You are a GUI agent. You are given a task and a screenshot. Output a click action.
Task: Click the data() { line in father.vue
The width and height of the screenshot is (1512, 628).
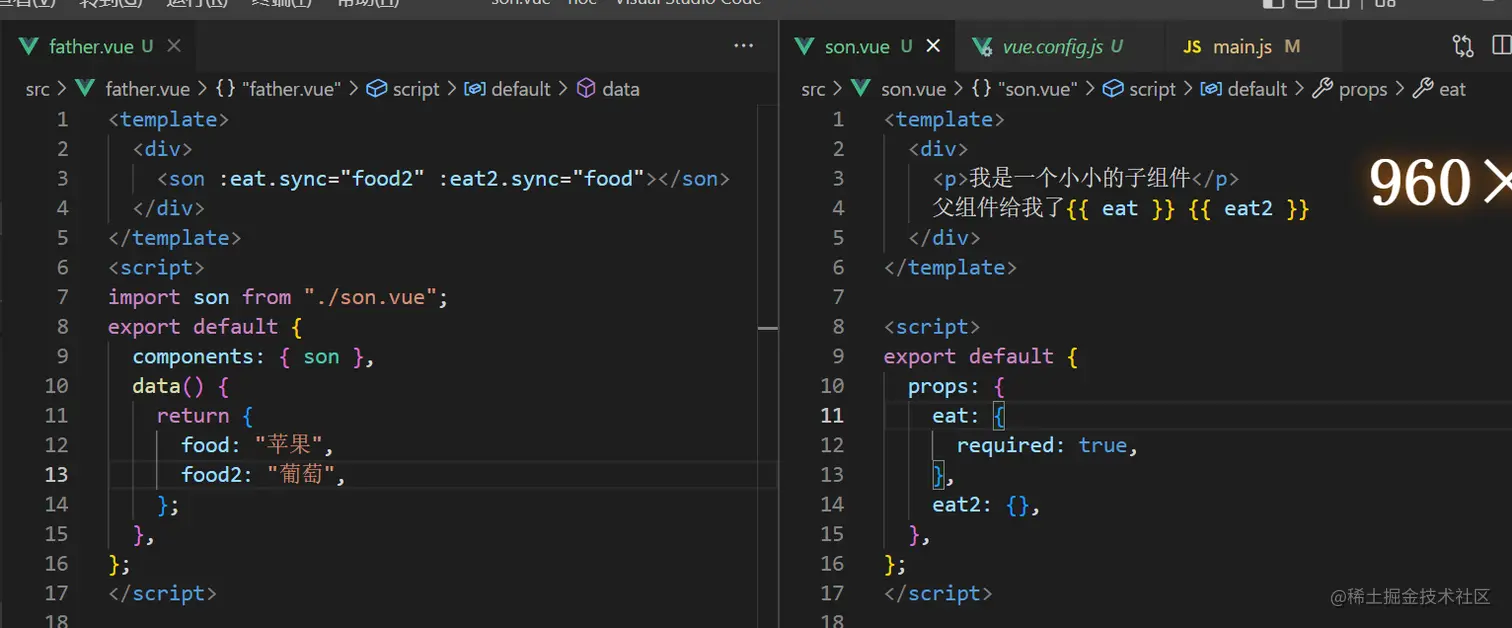(x=181, y=385)
